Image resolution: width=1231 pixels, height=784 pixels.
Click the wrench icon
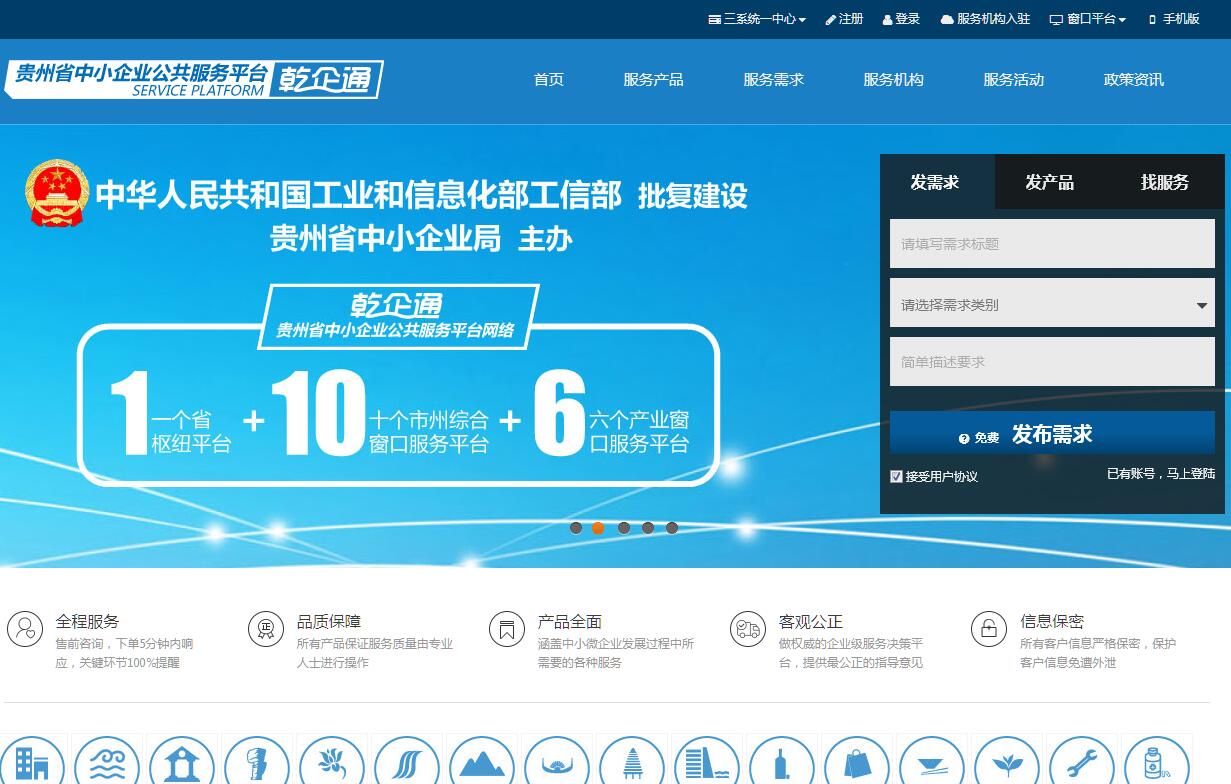(1082, 765)
